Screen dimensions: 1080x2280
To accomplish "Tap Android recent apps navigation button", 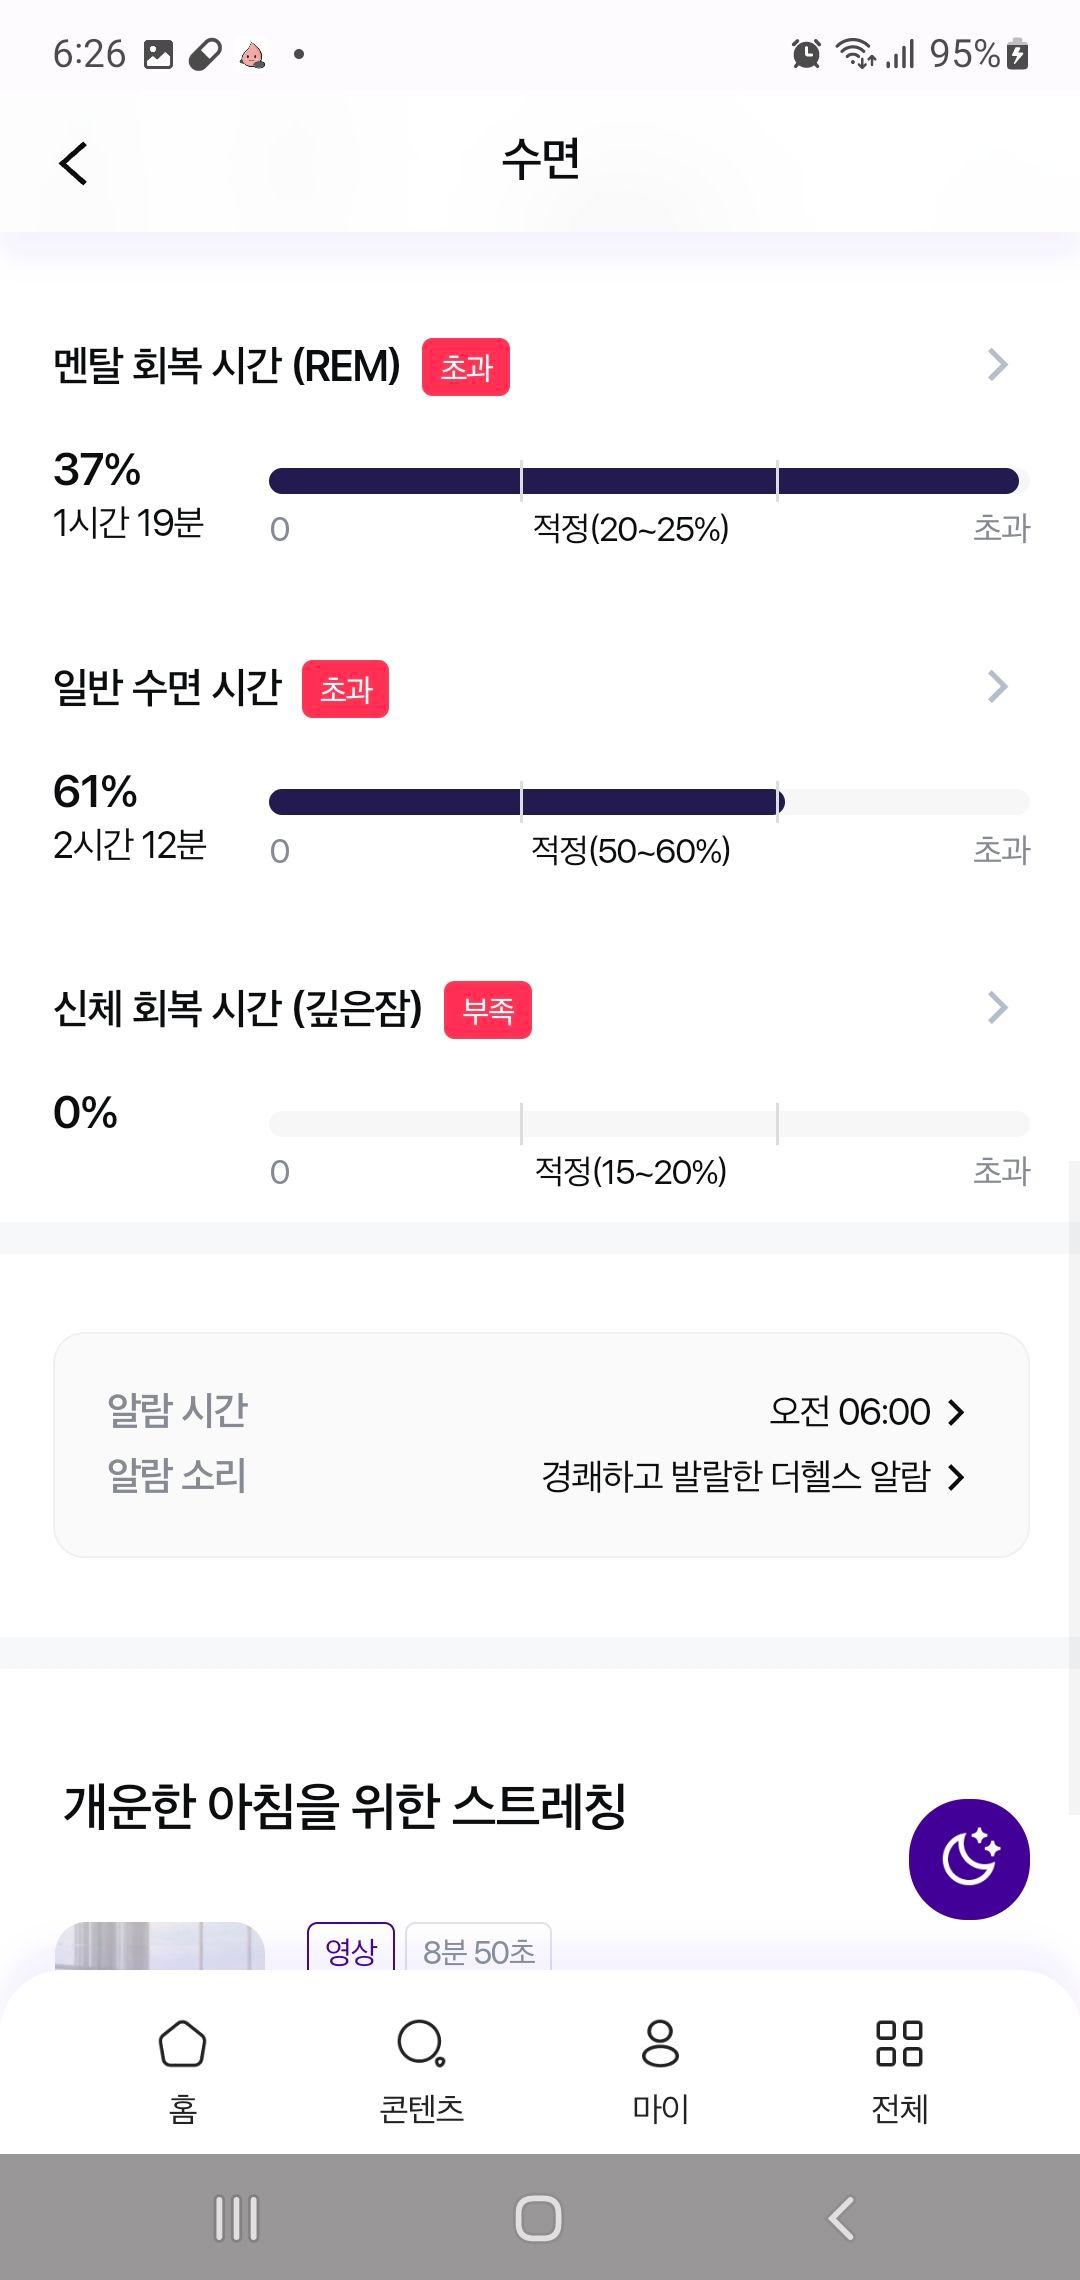I will tap(237, 2218).
